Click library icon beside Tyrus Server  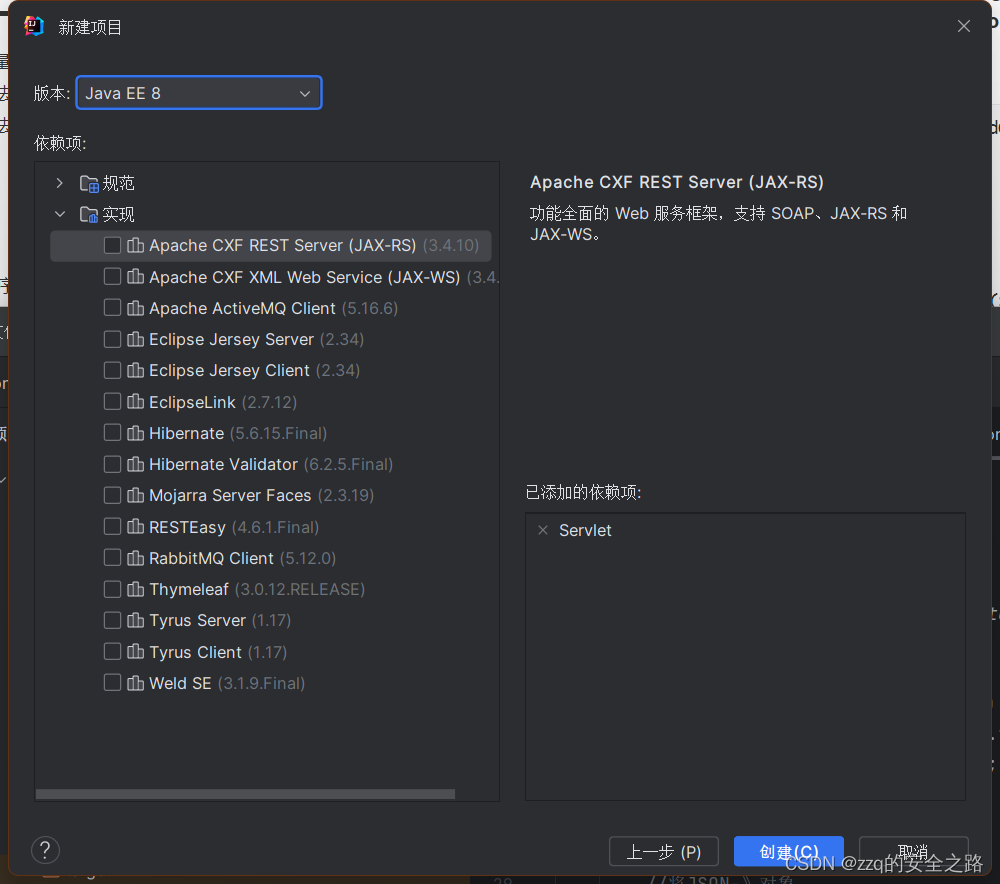pyautogui.click(x=135, y=621)
